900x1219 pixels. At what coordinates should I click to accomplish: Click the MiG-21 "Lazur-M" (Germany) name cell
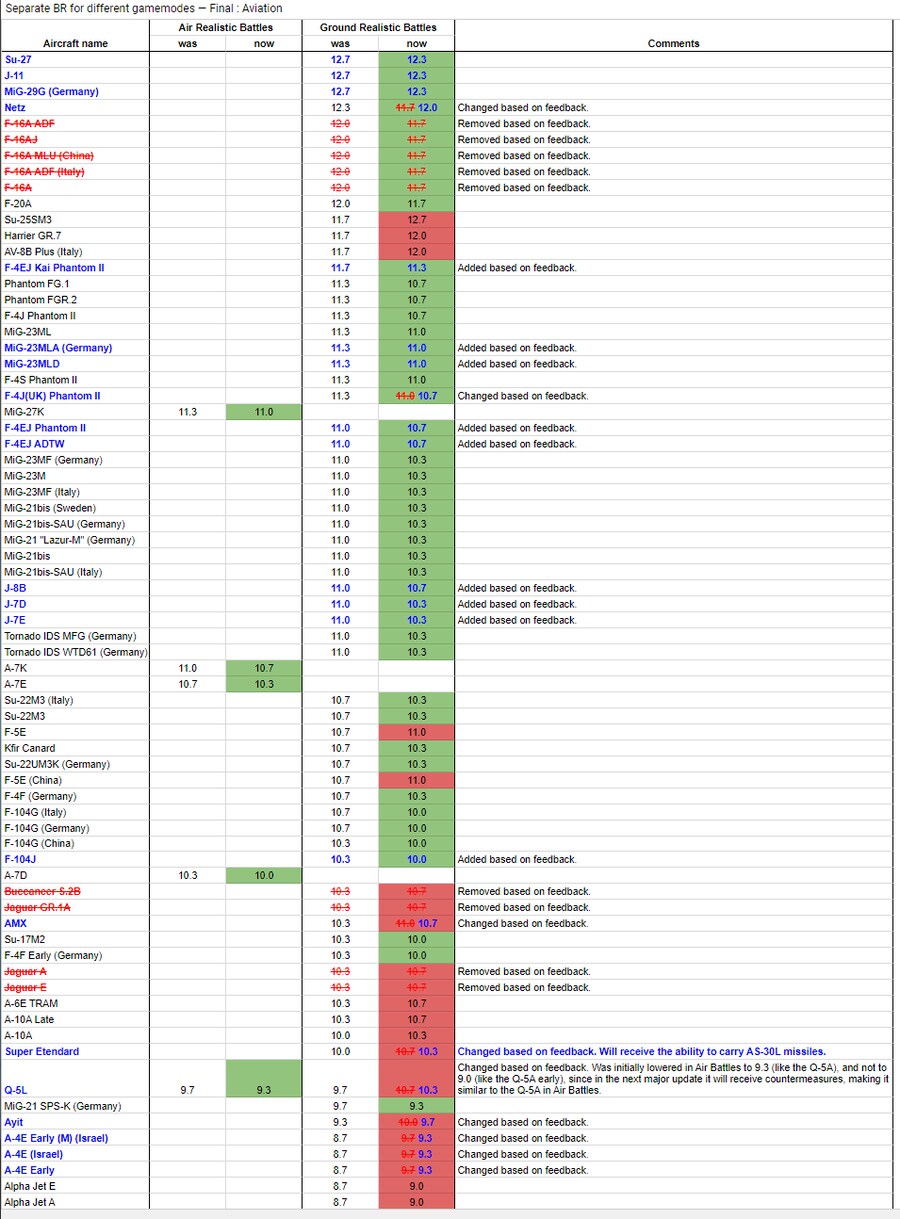pyautogui.click(x=75, y=540)
